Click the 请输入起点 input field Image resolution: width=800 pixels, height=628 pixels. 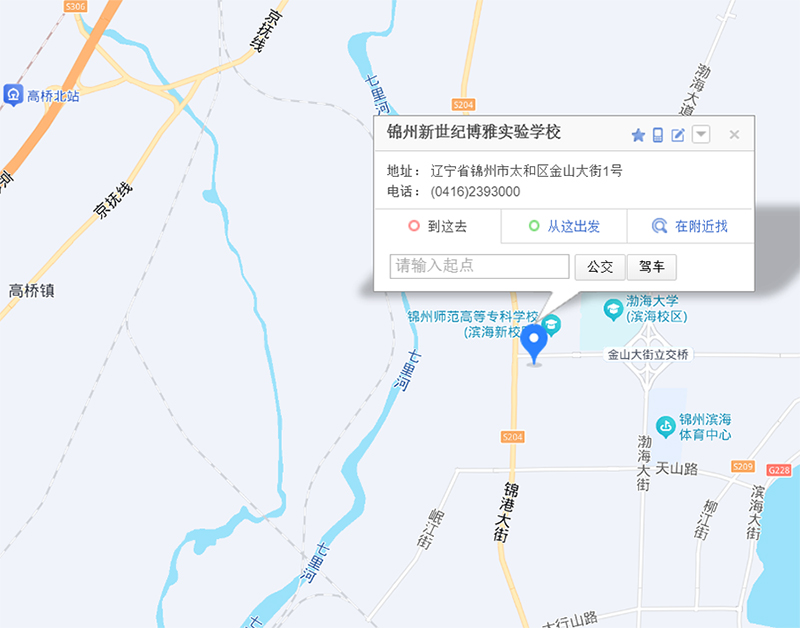coord(479,266)
